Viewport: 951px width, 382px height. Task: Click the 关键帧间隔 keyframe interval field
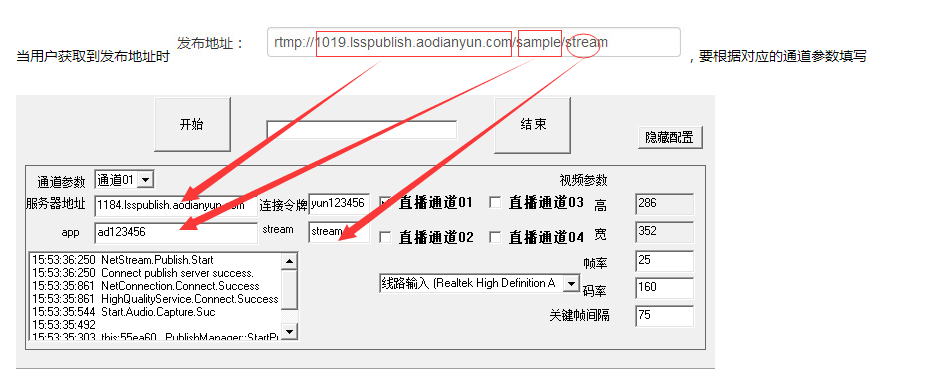click(x=665, y=316)
